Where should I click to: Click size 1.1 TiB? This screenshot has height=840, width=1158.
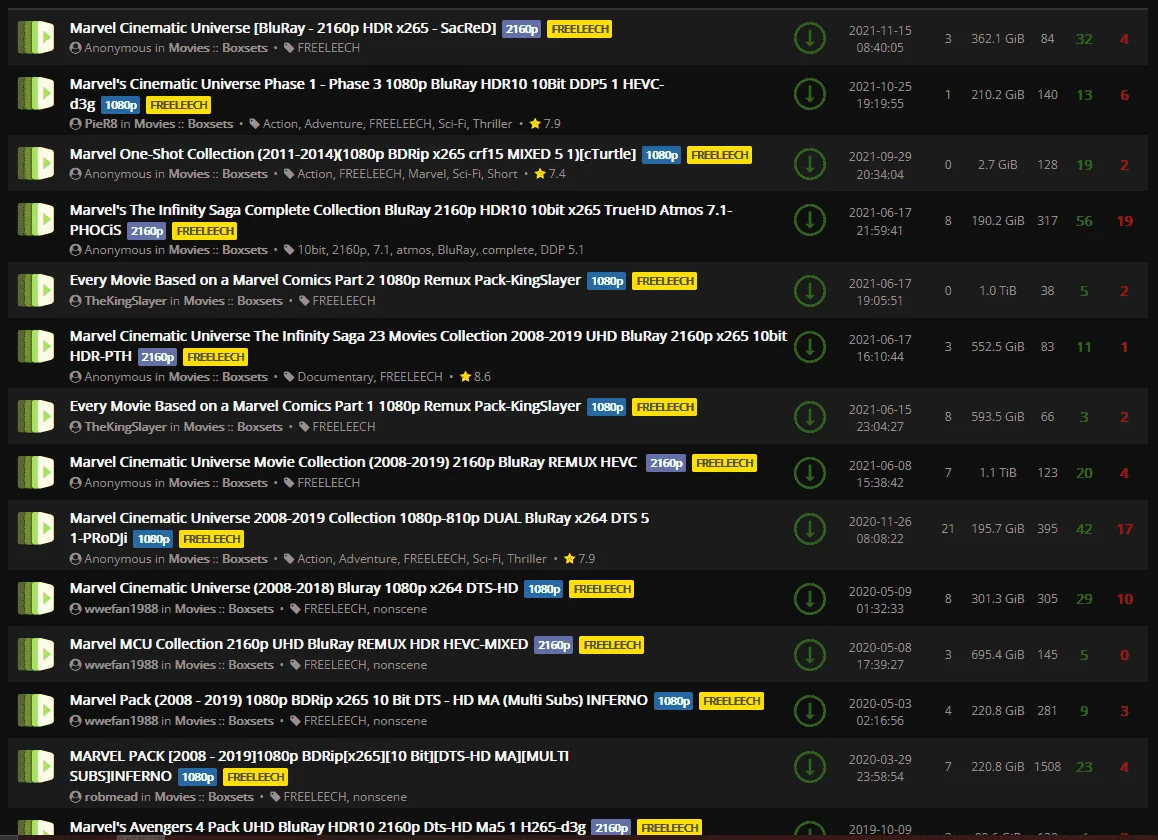[x=998, y=473]
